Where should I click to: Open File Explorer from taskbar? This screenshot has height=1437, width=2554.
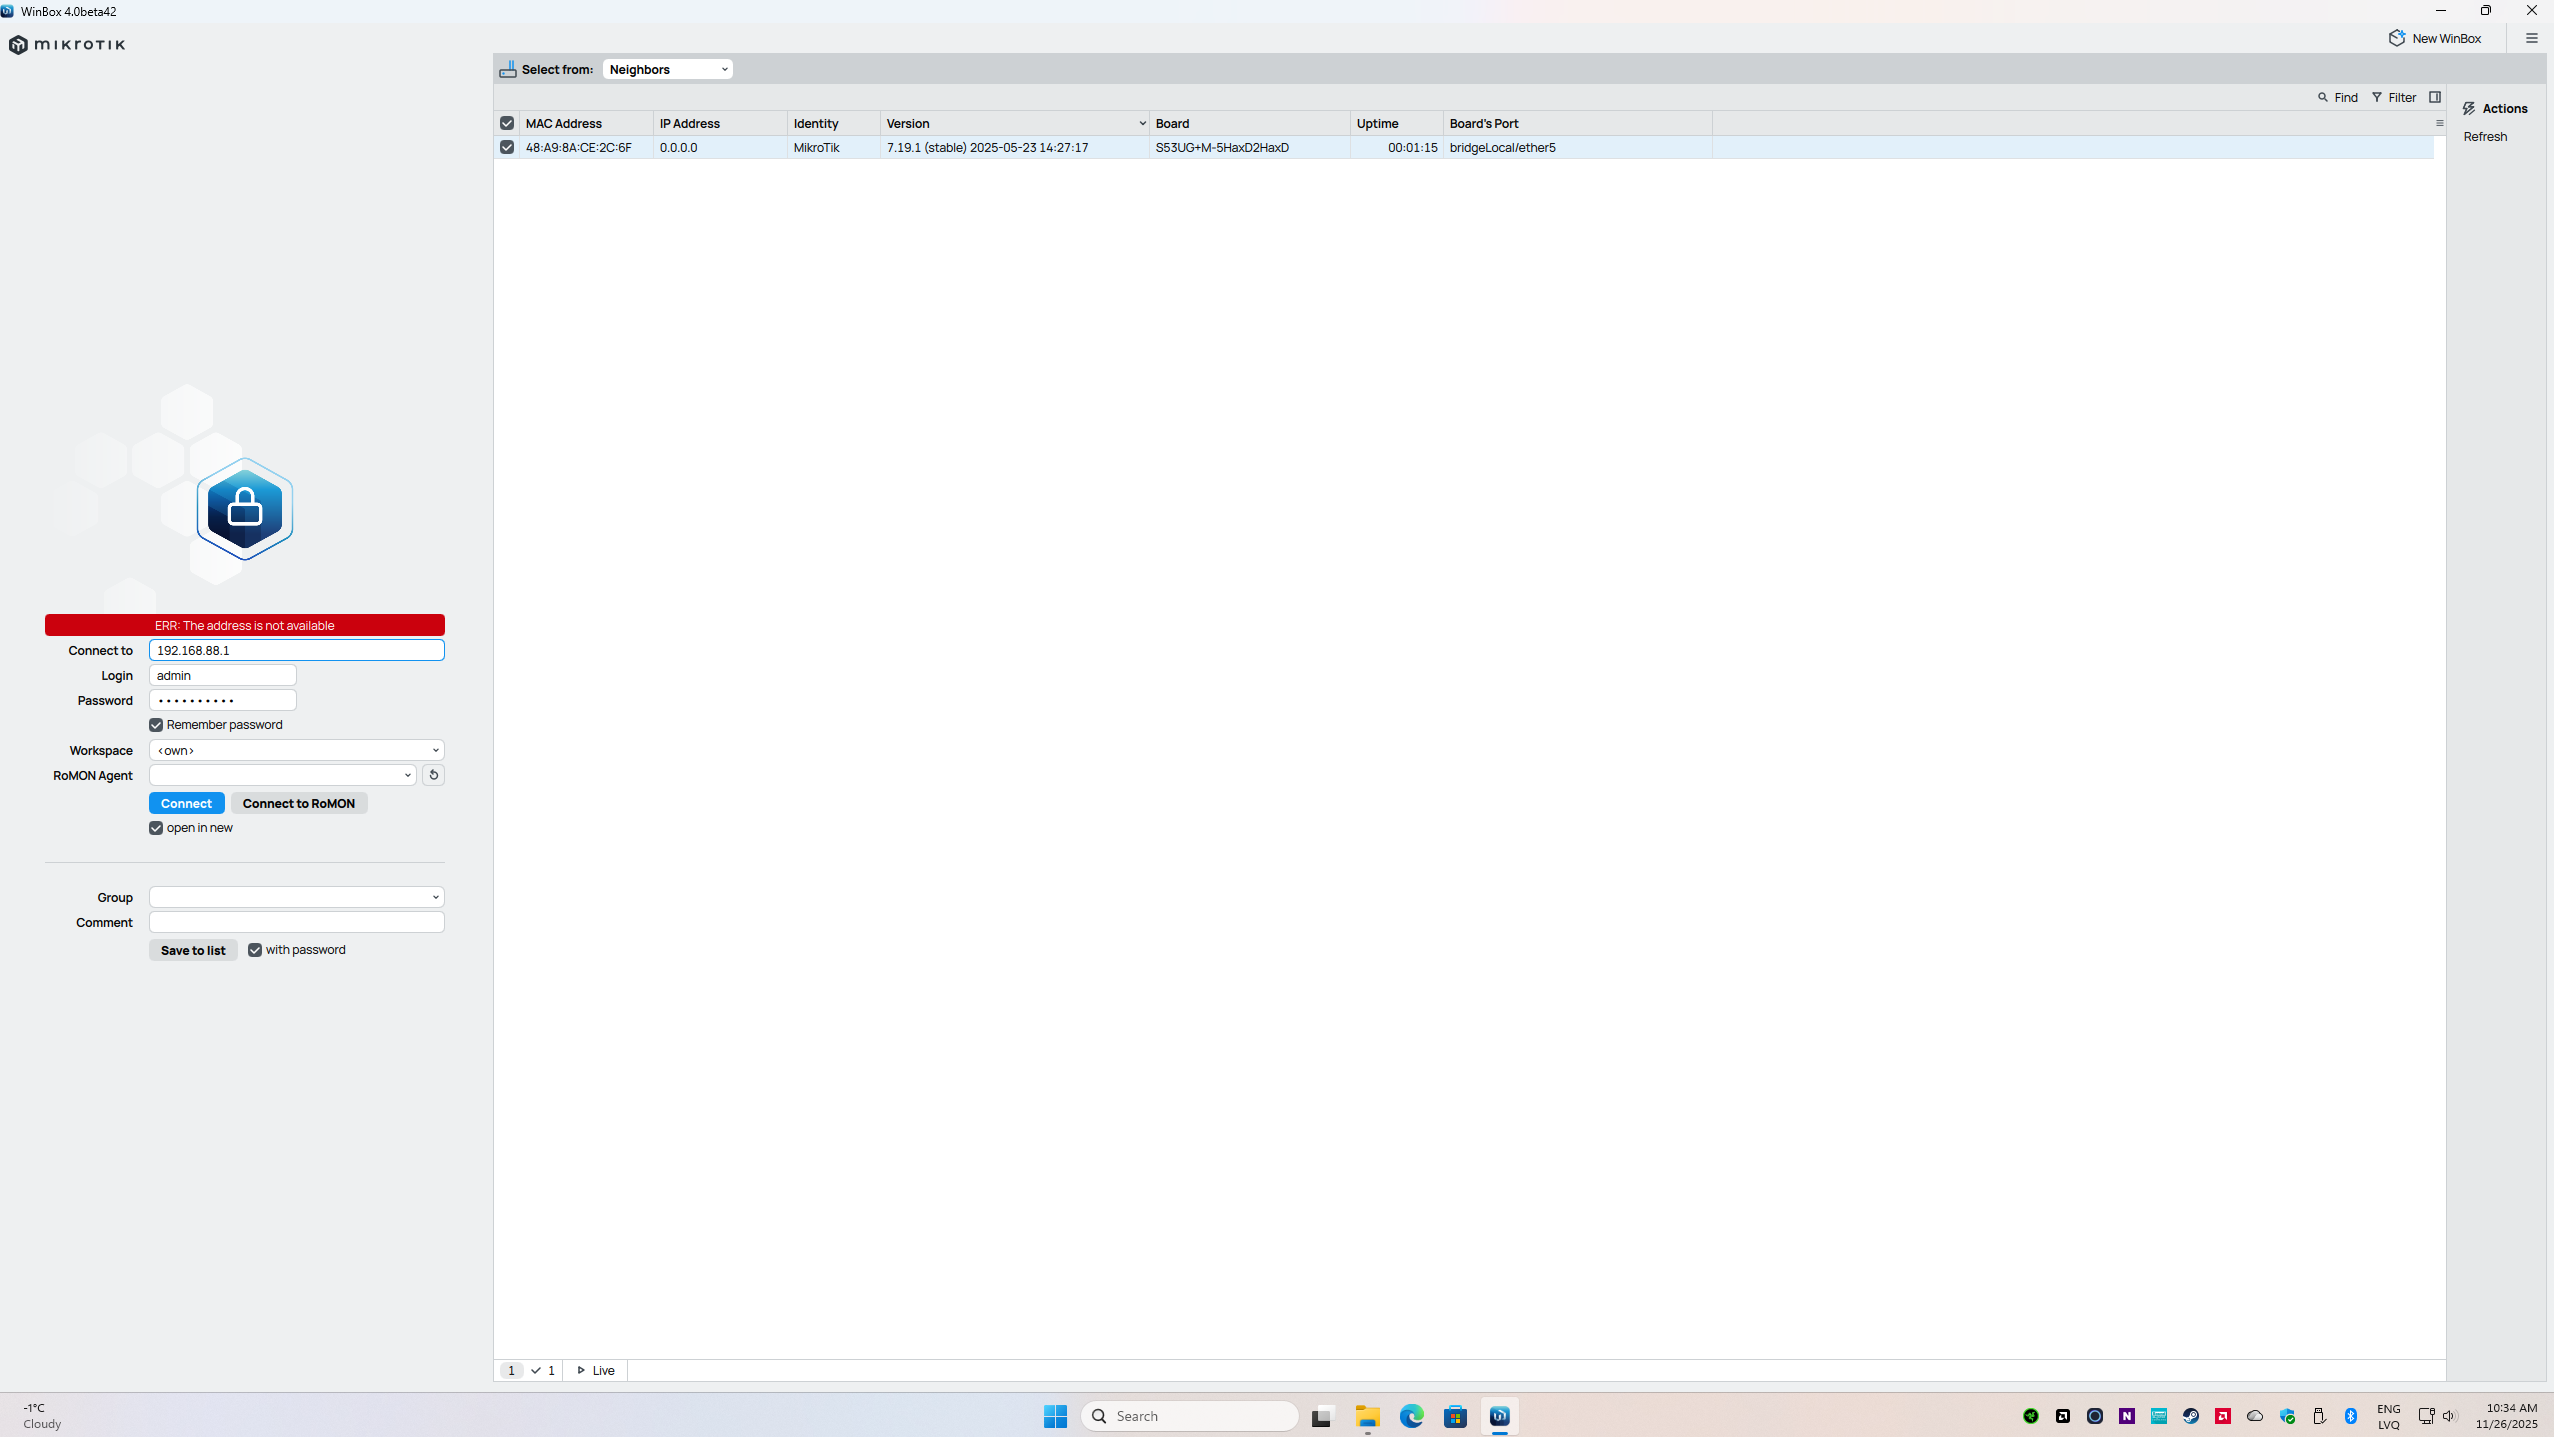point(1367,1415)
